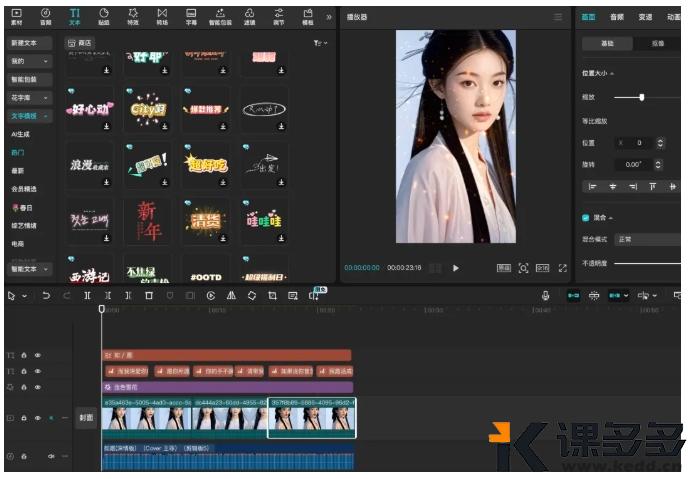
Task: Show more tabs with the » chevron
Action: click(x=329, y=17)
